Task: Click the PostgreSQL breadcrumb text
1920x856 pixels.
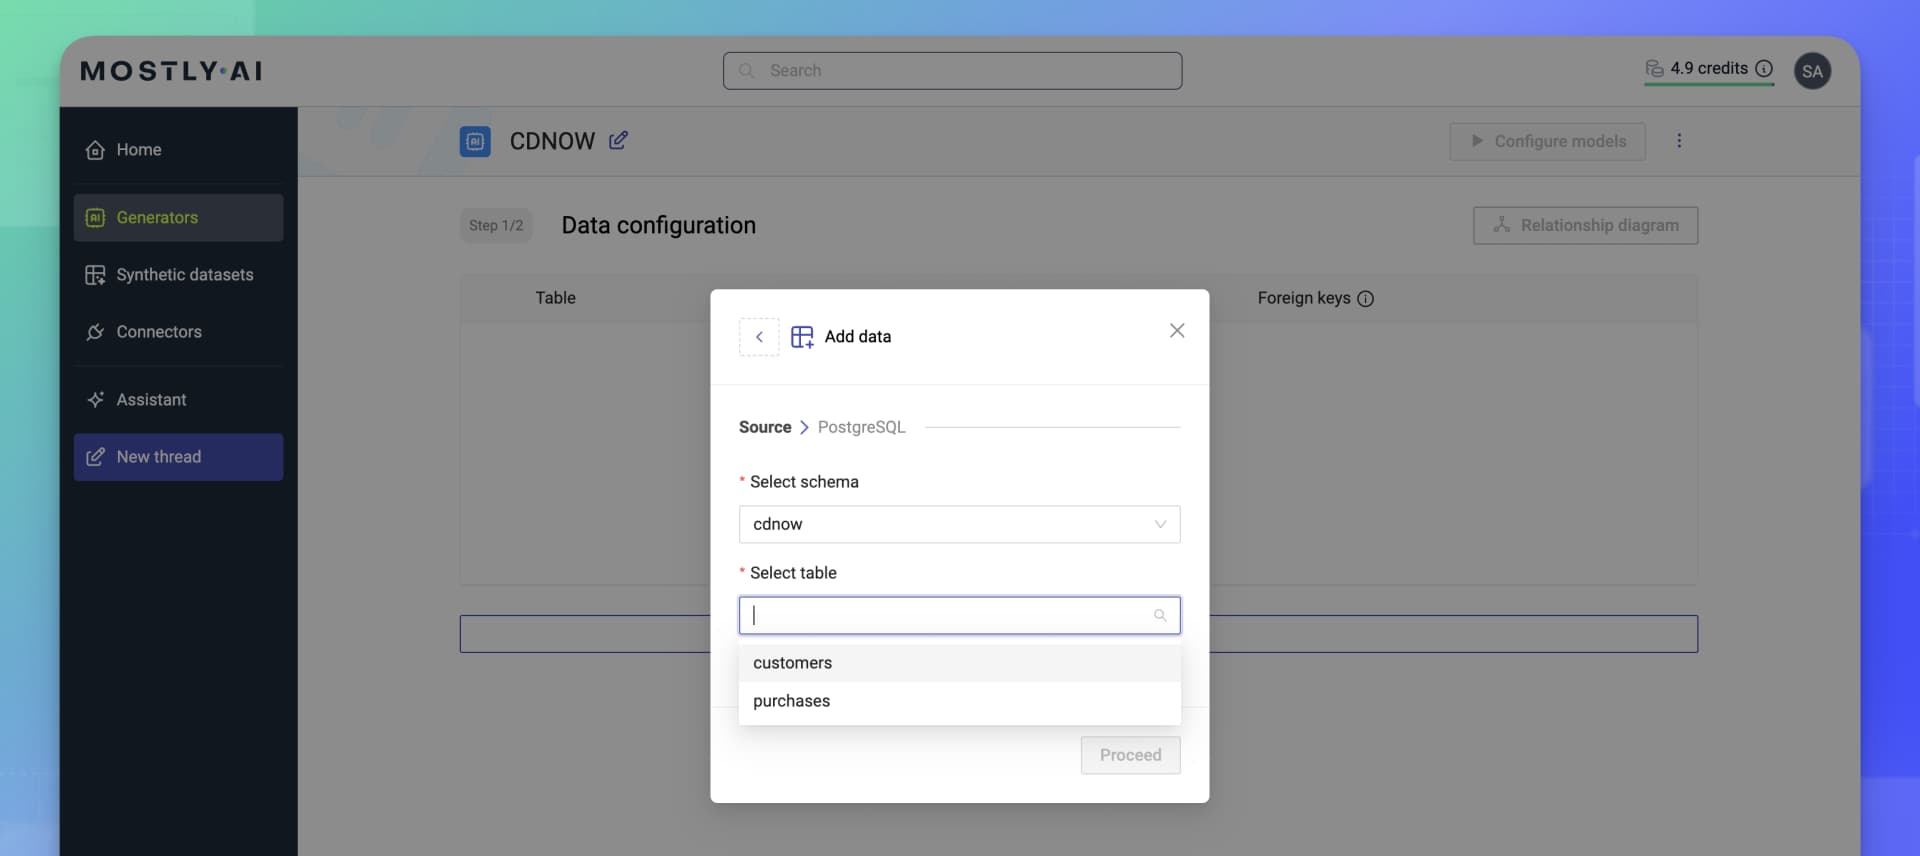Action: (862, 427)
